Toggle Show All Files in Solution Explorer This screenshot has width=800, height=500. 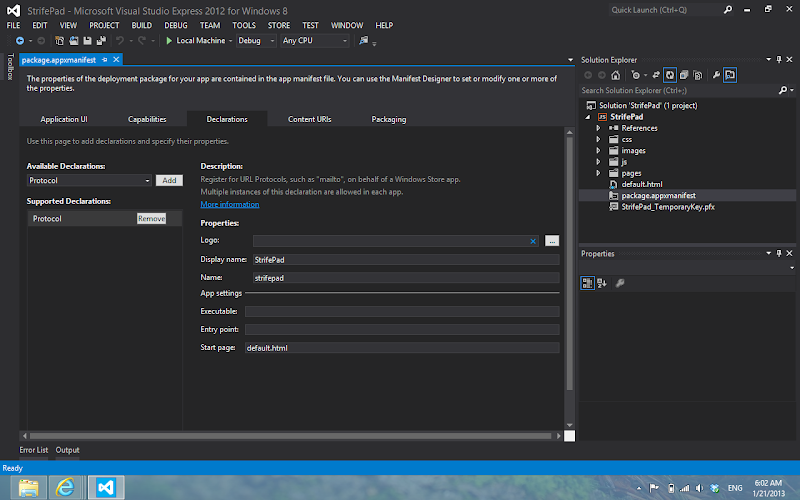coord(697,76)
